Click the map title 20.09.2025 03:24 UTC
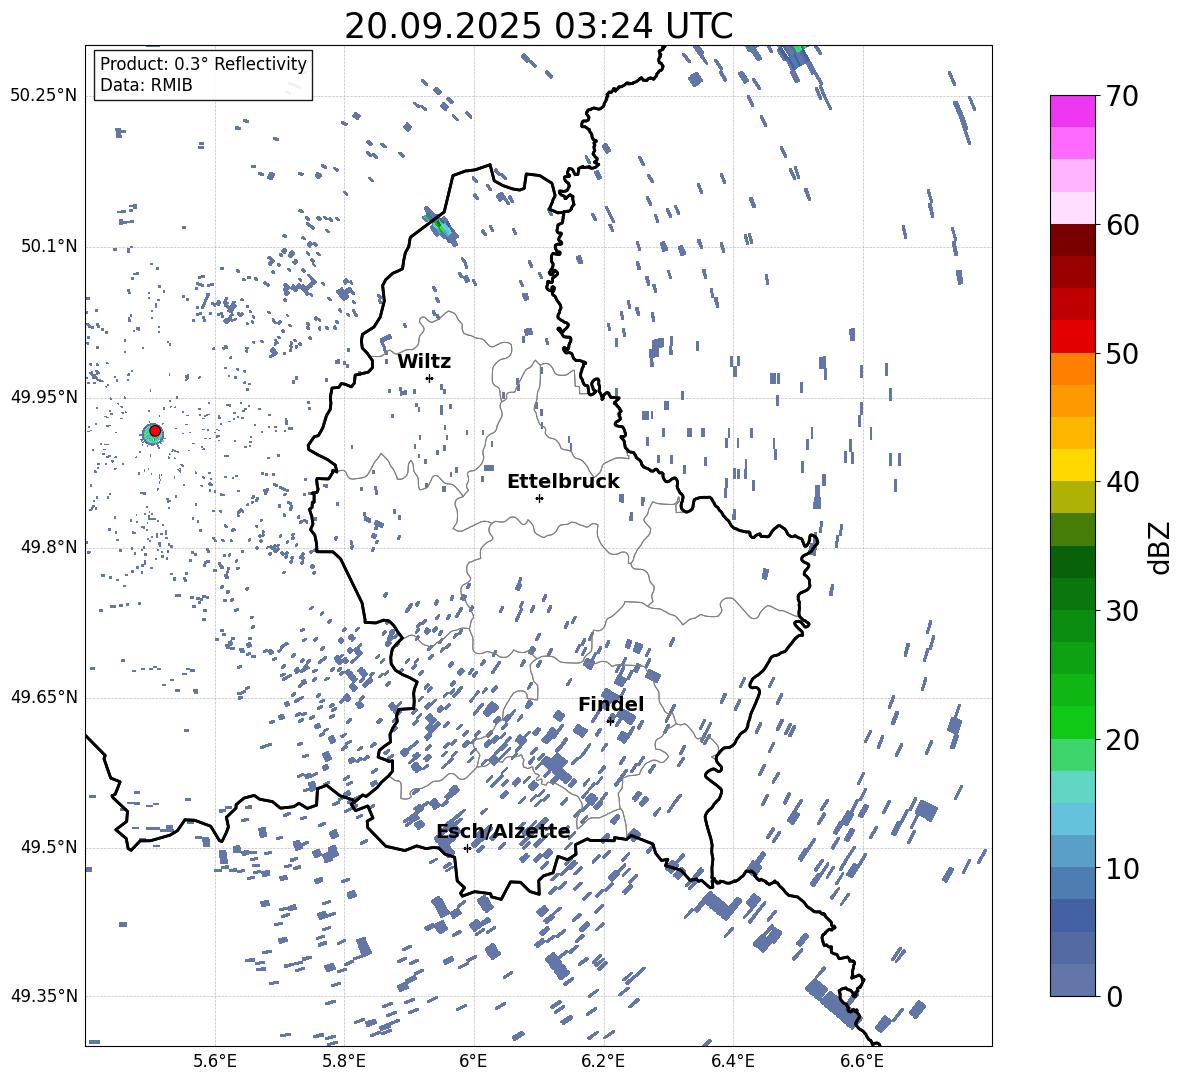 click(x=538, y=26)
